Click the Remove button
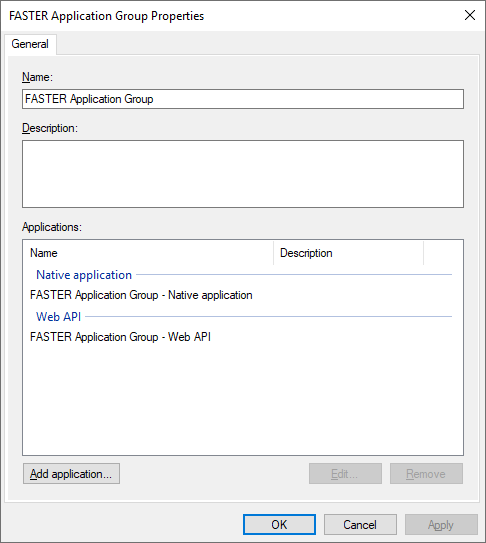This screenshot has width=486, height=543. point(426,473)
